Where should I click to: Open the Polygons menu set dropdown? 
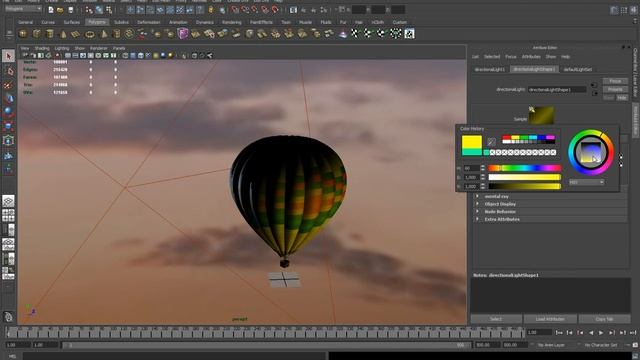pos(23,9)
